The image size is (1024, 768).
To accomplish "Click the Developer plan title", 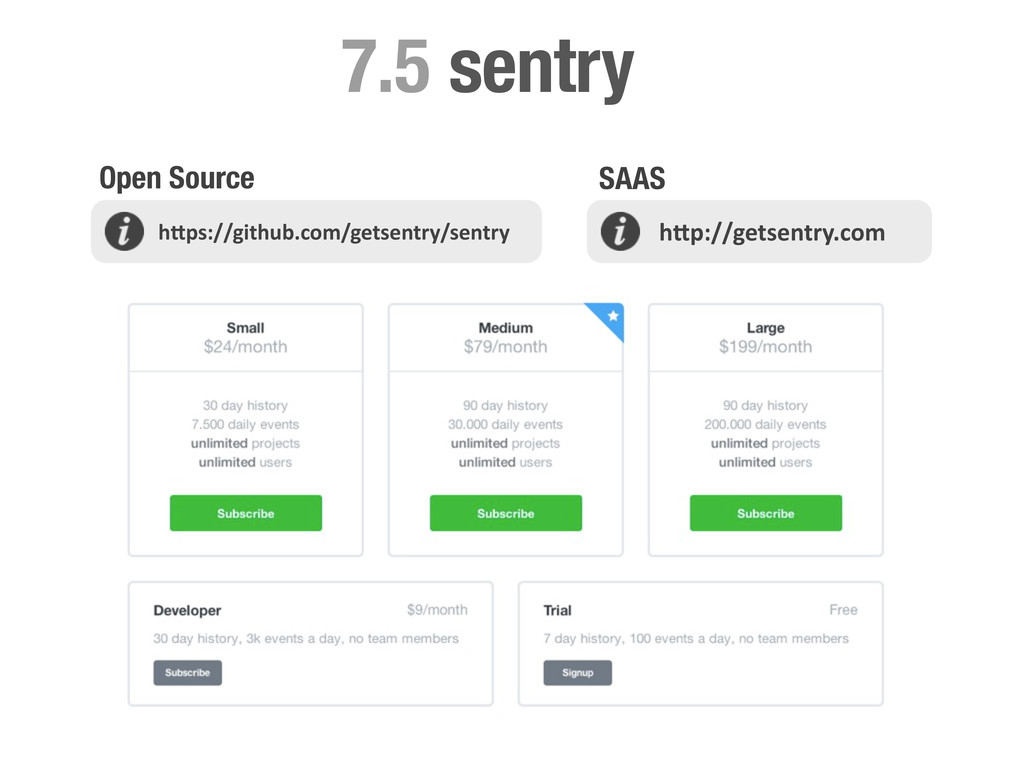I will click(187, 611).
